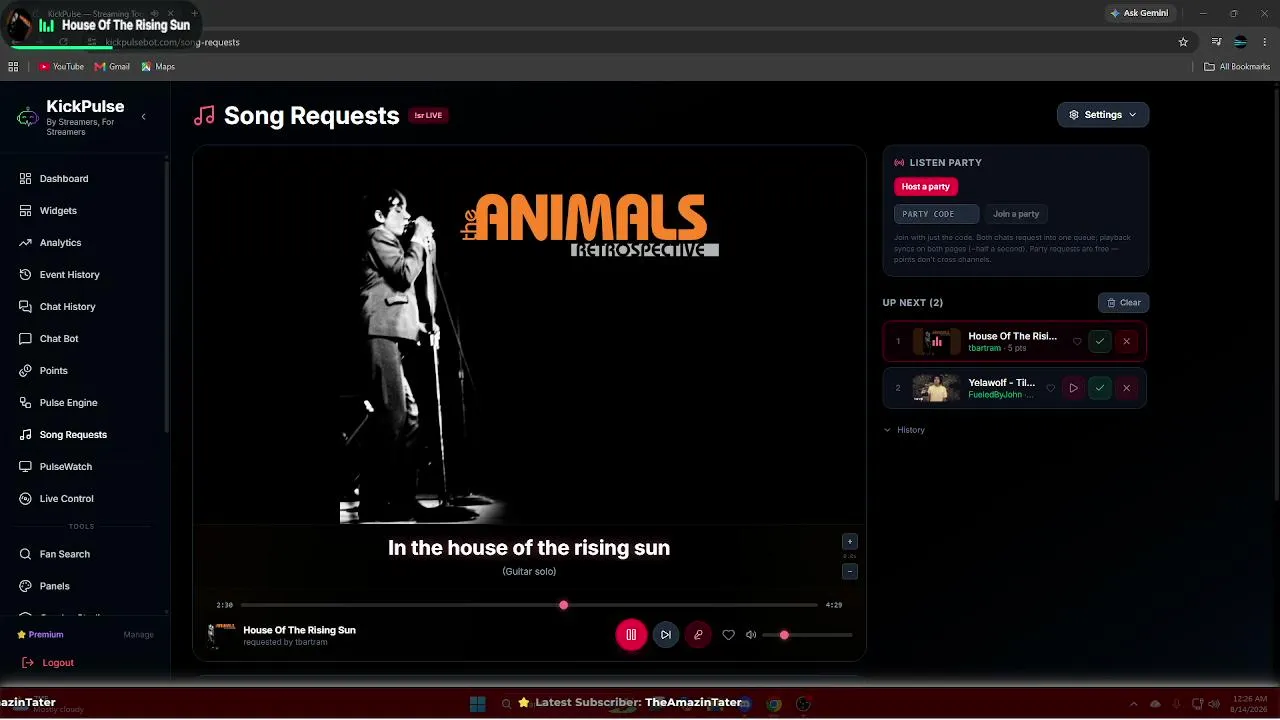Adjust the volume slider handle
The image size is (1280, 720).
784,635
